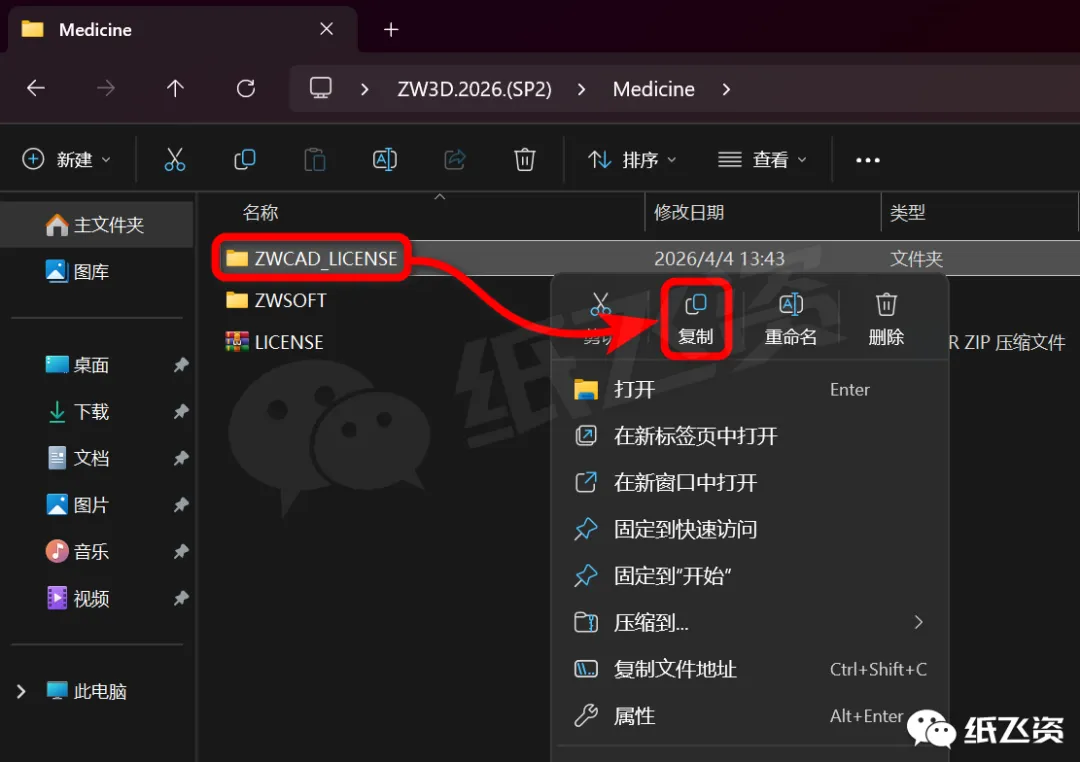
Task: Open 图片 in the sidebar
Action: [x=77, y=505]
